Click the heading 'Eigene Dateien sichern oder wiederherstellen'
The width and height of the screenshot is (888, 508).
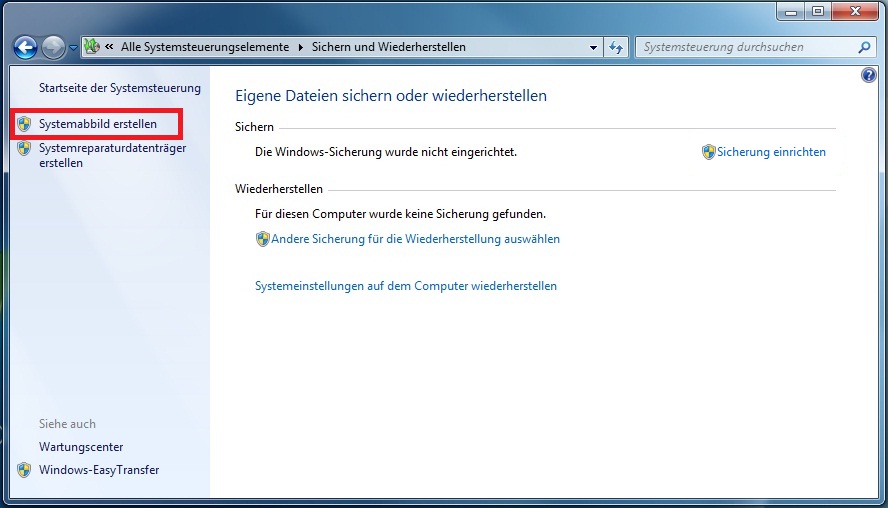coord(391,96)
